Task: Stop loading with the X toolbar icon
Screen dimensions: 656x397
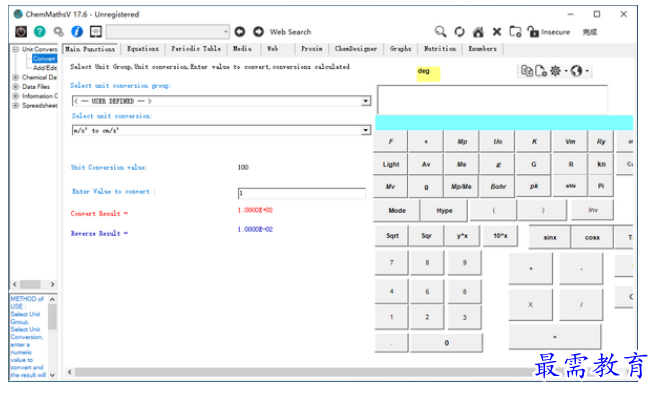Action: 497,32
